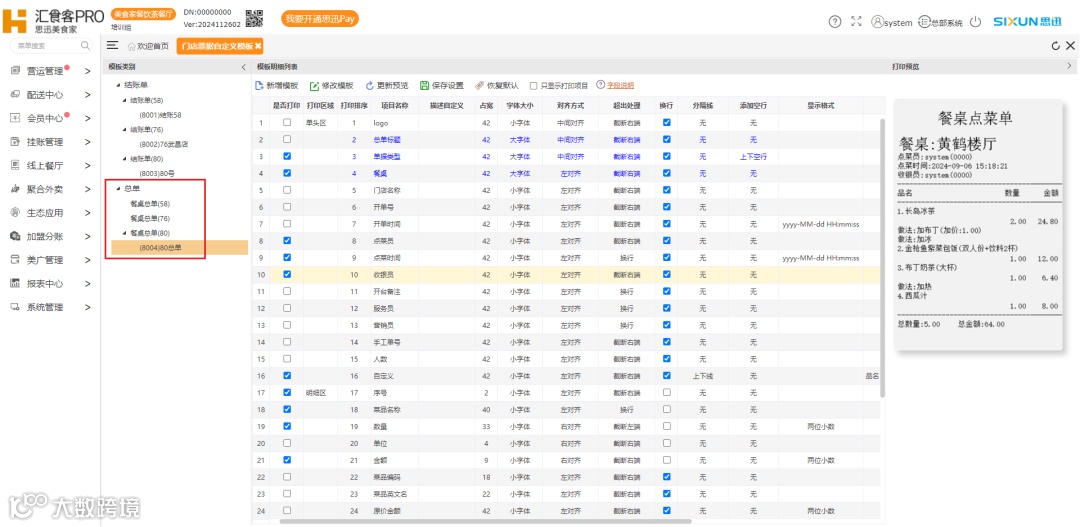Uncheck 是否打印 for 餐桌 row
1080x527 pixels.
tap(287, 173)
